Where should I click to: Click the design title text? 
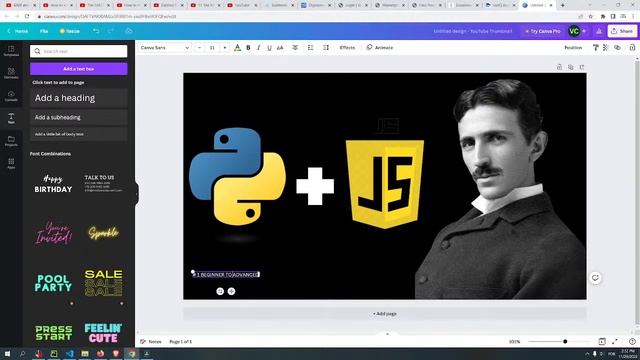point(473,31)
